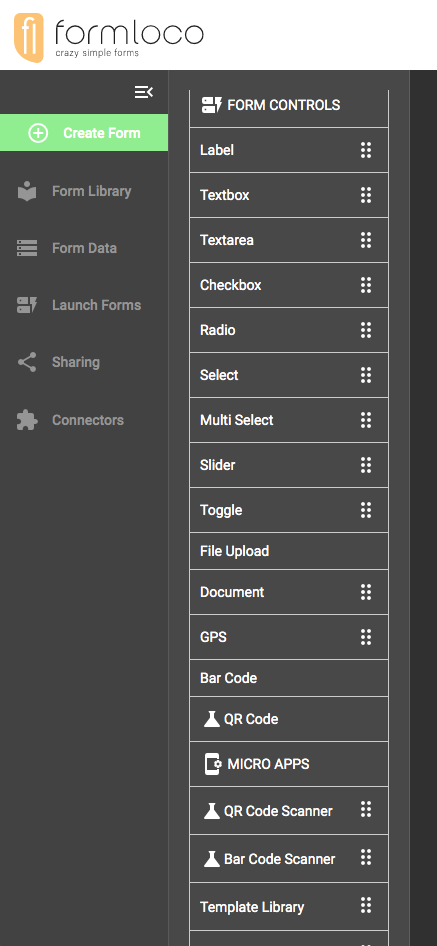Click the formloco logo link

[x=109, y=37]
